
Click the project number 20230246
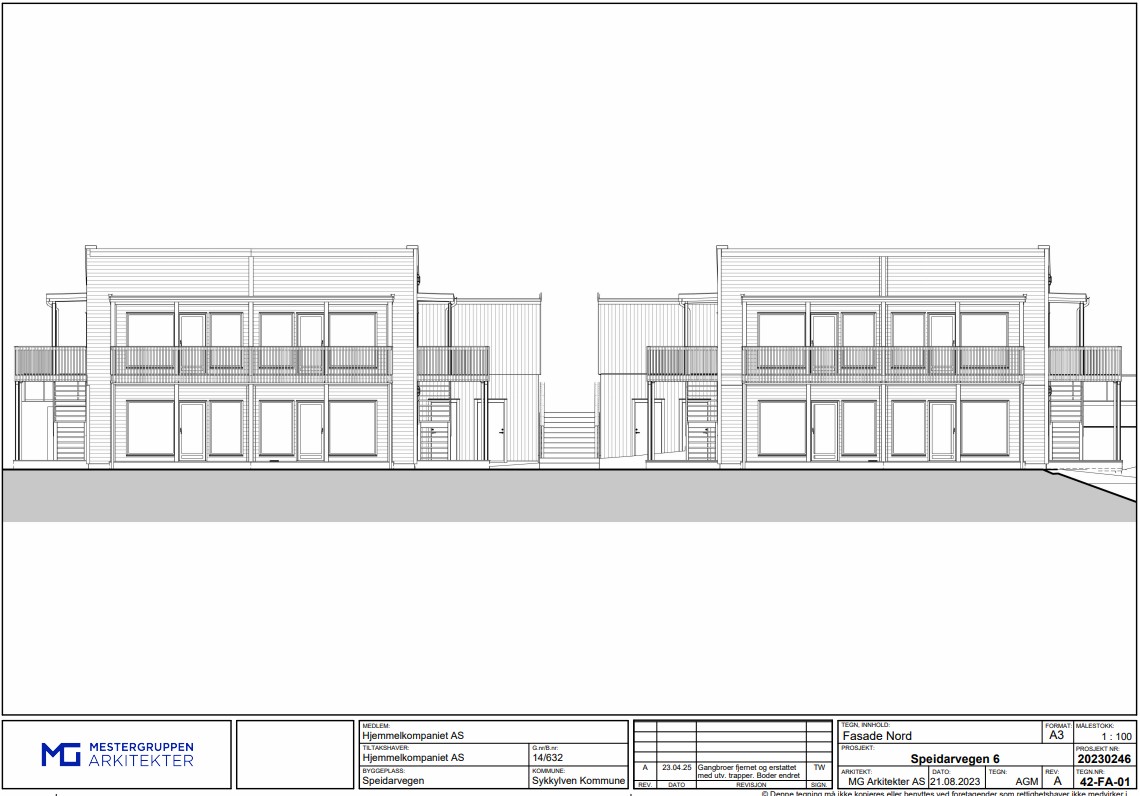1104,759
